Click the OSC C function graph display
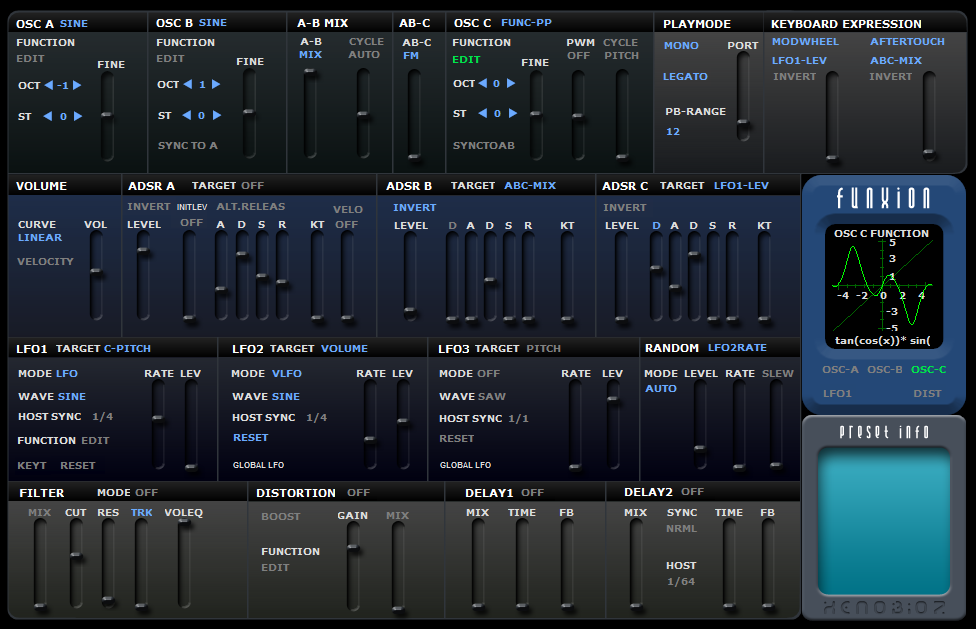The width and height of the screenshot is (976, 629). 881,286
